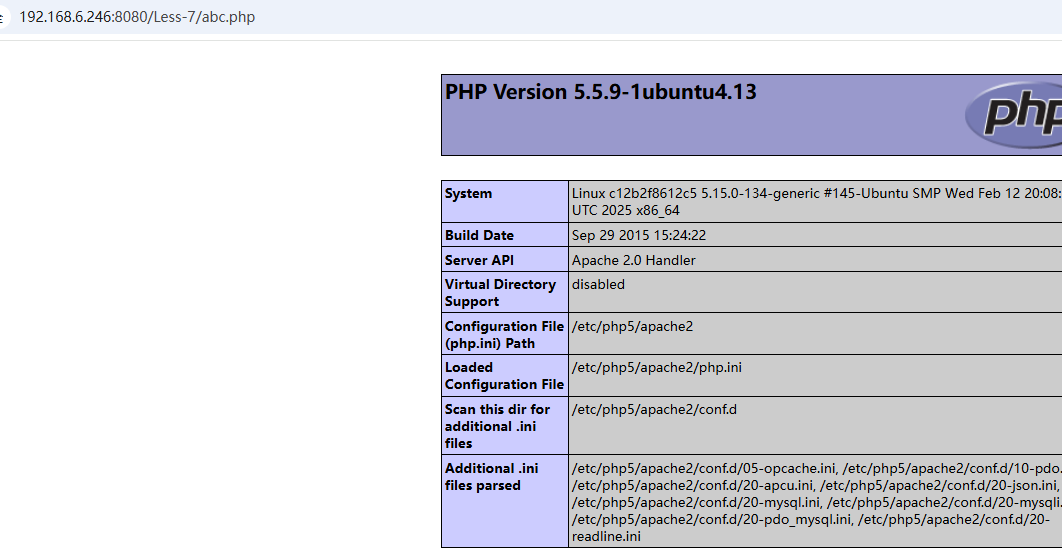Select the Virtual Directory Support label

500,293
